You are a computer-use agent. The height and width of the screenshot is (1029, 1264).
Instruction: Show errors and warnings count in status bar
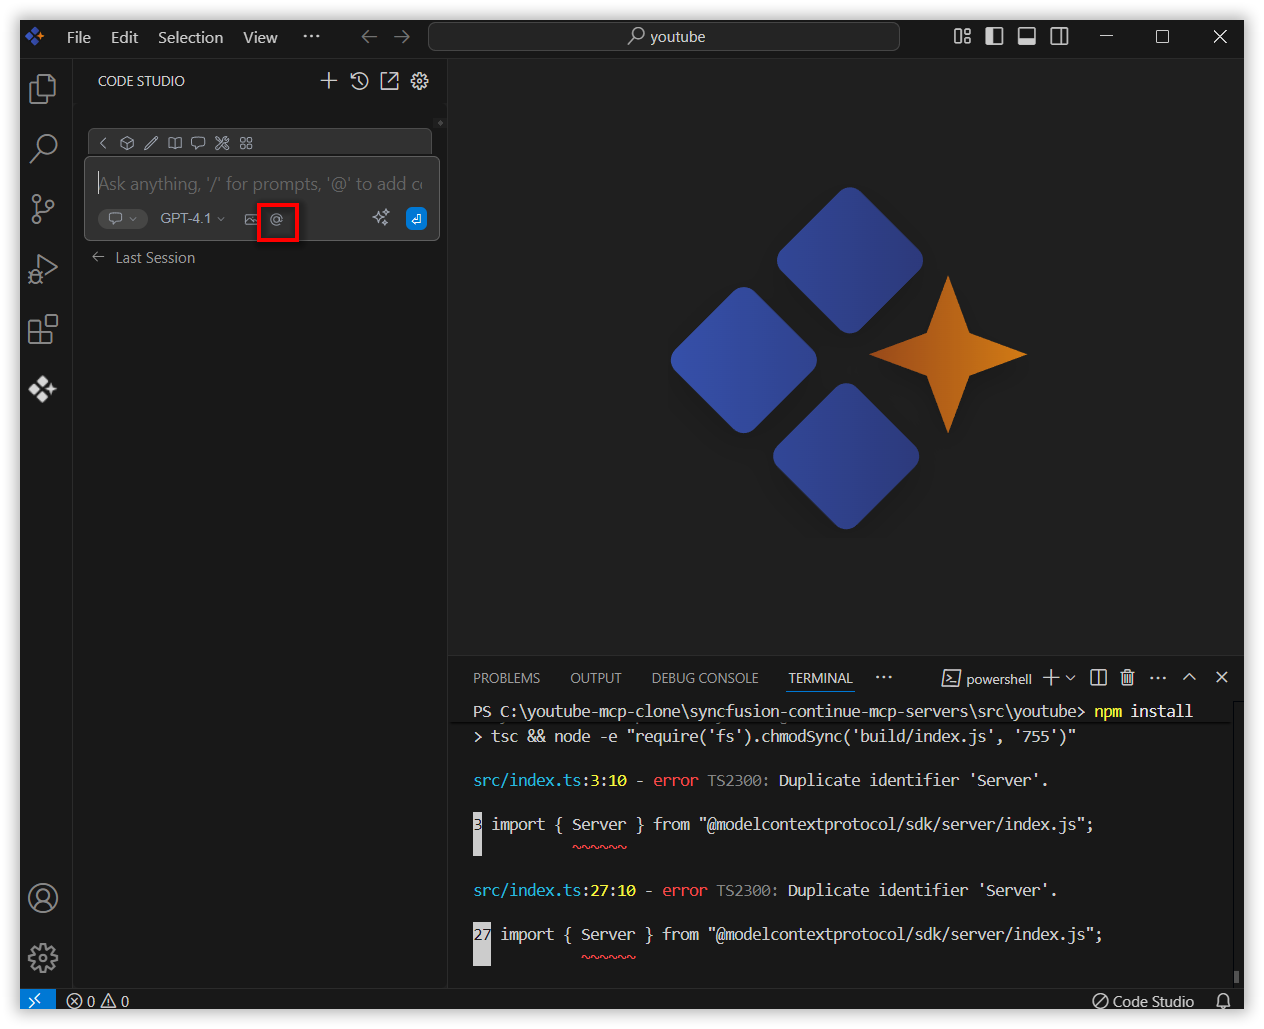pos(98,1001)
